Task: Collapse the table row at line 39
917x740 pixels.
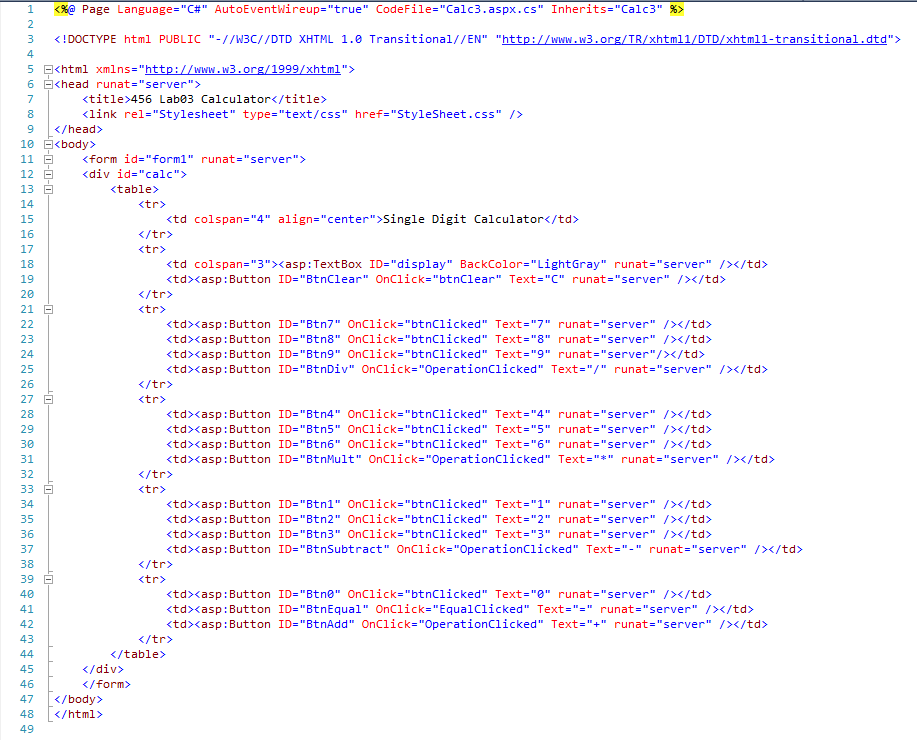Action: point(49,579)
